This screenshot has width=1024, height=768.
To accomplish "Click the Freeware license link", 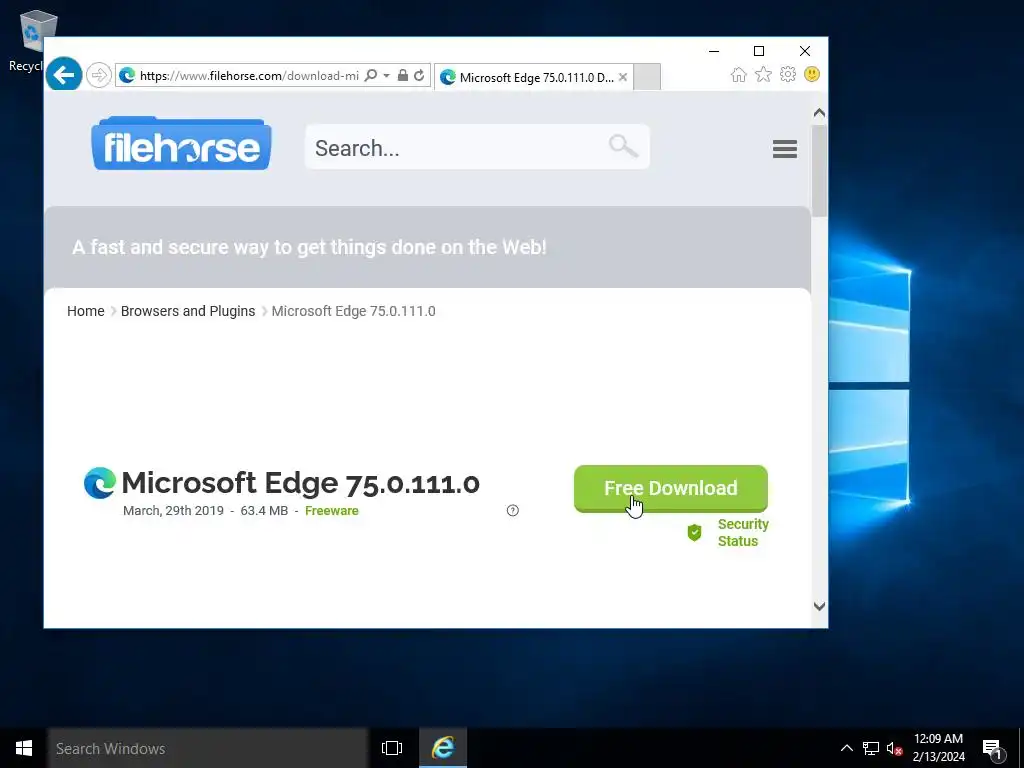I will click(332, 511).
